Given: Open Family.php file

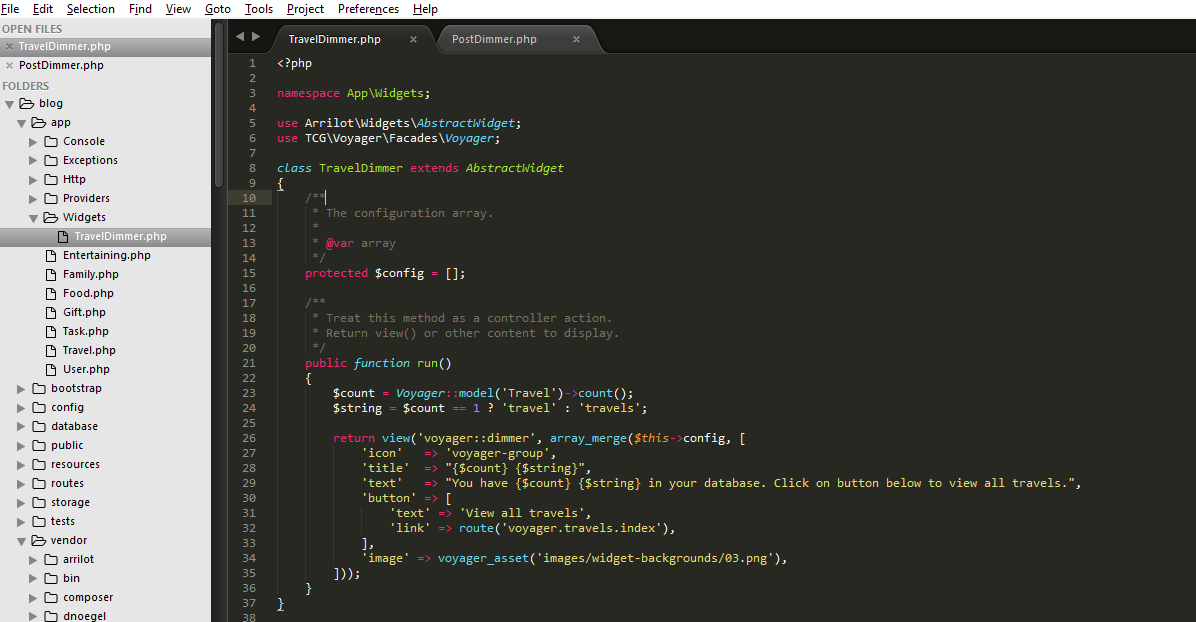Looking at the screenshot, I should [91, 275].
